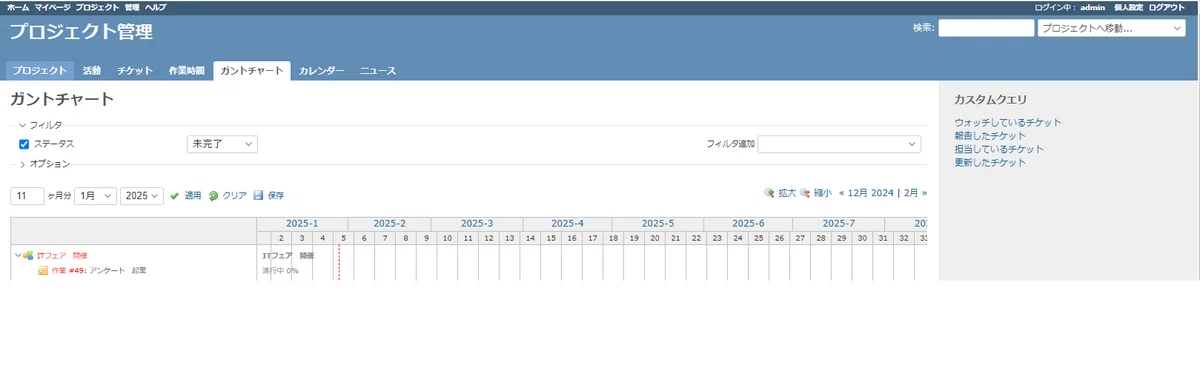The width and height of the screenshot is (1200, 379).
Task: Focus the search input field
Action: pyautogui.click(x=986, y=28)
